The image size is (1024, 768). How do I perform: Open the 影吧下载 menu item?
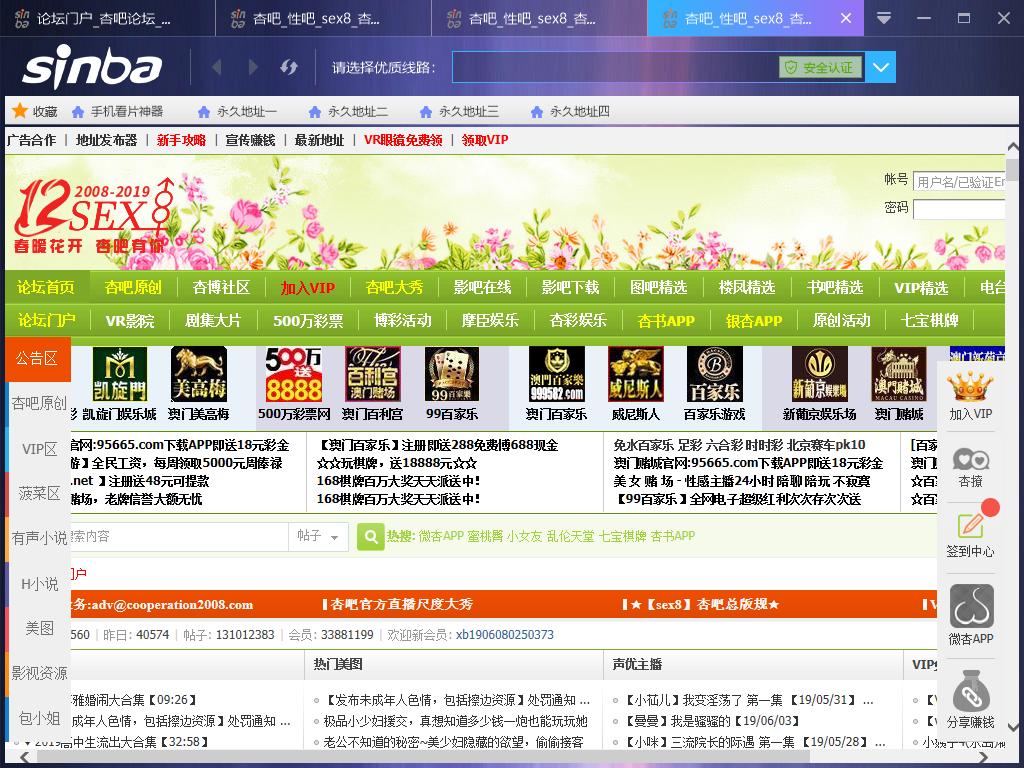pyautogui.click(x=570, y=287)
